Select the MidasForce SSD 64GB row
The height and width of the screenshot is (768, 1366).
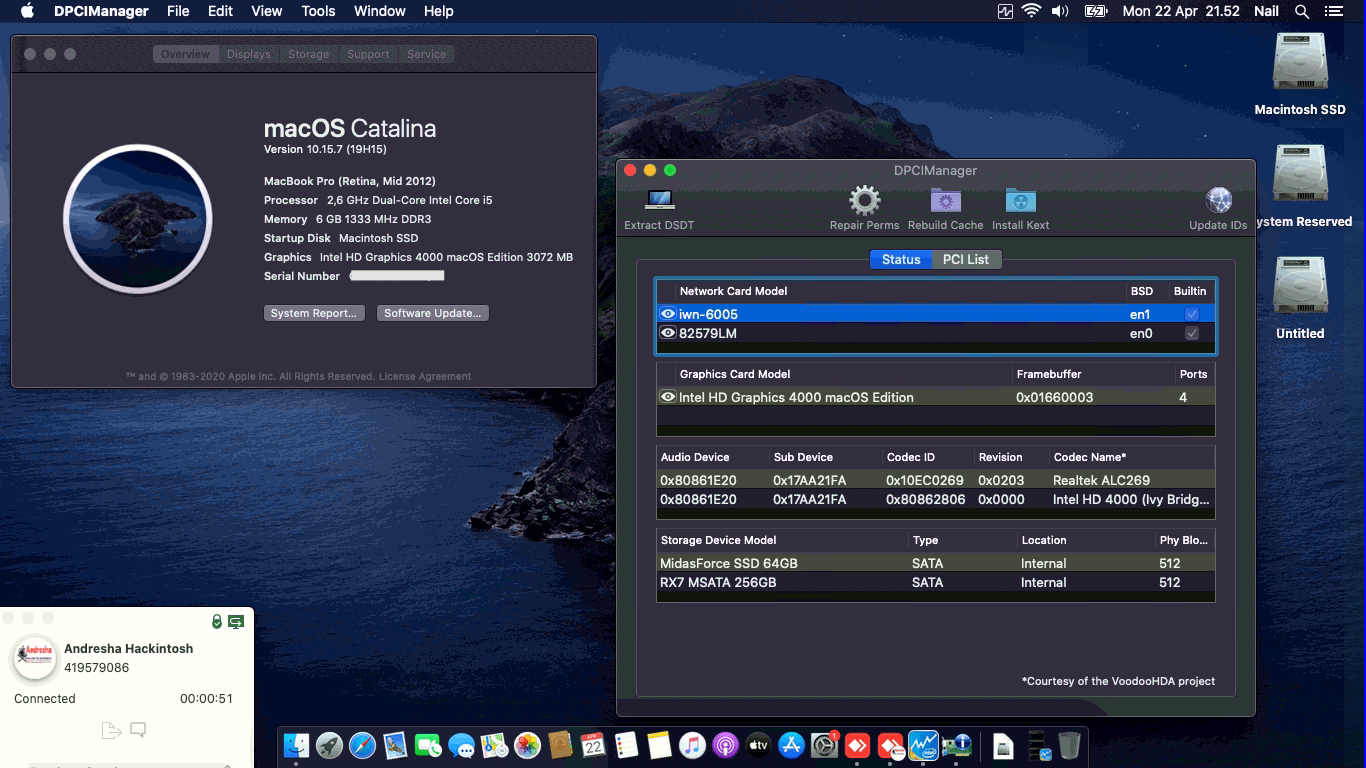(936, 563)
